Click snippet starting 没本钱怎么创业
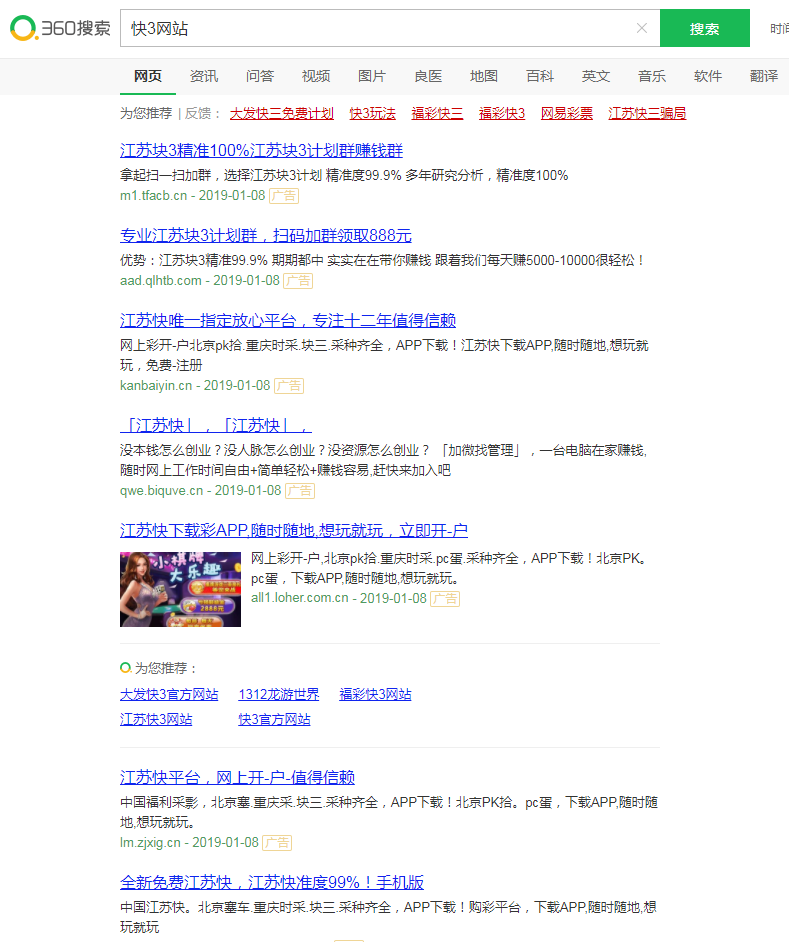 click(x=383, y=460)
